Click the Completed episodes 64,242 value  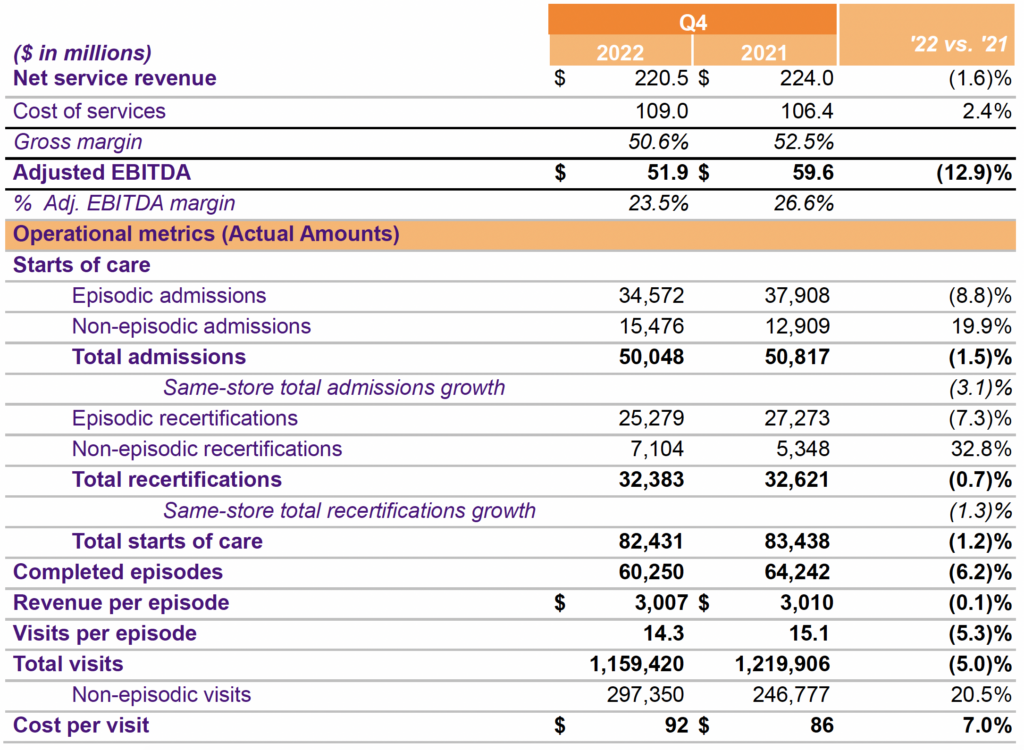click(x=796, y=572)
